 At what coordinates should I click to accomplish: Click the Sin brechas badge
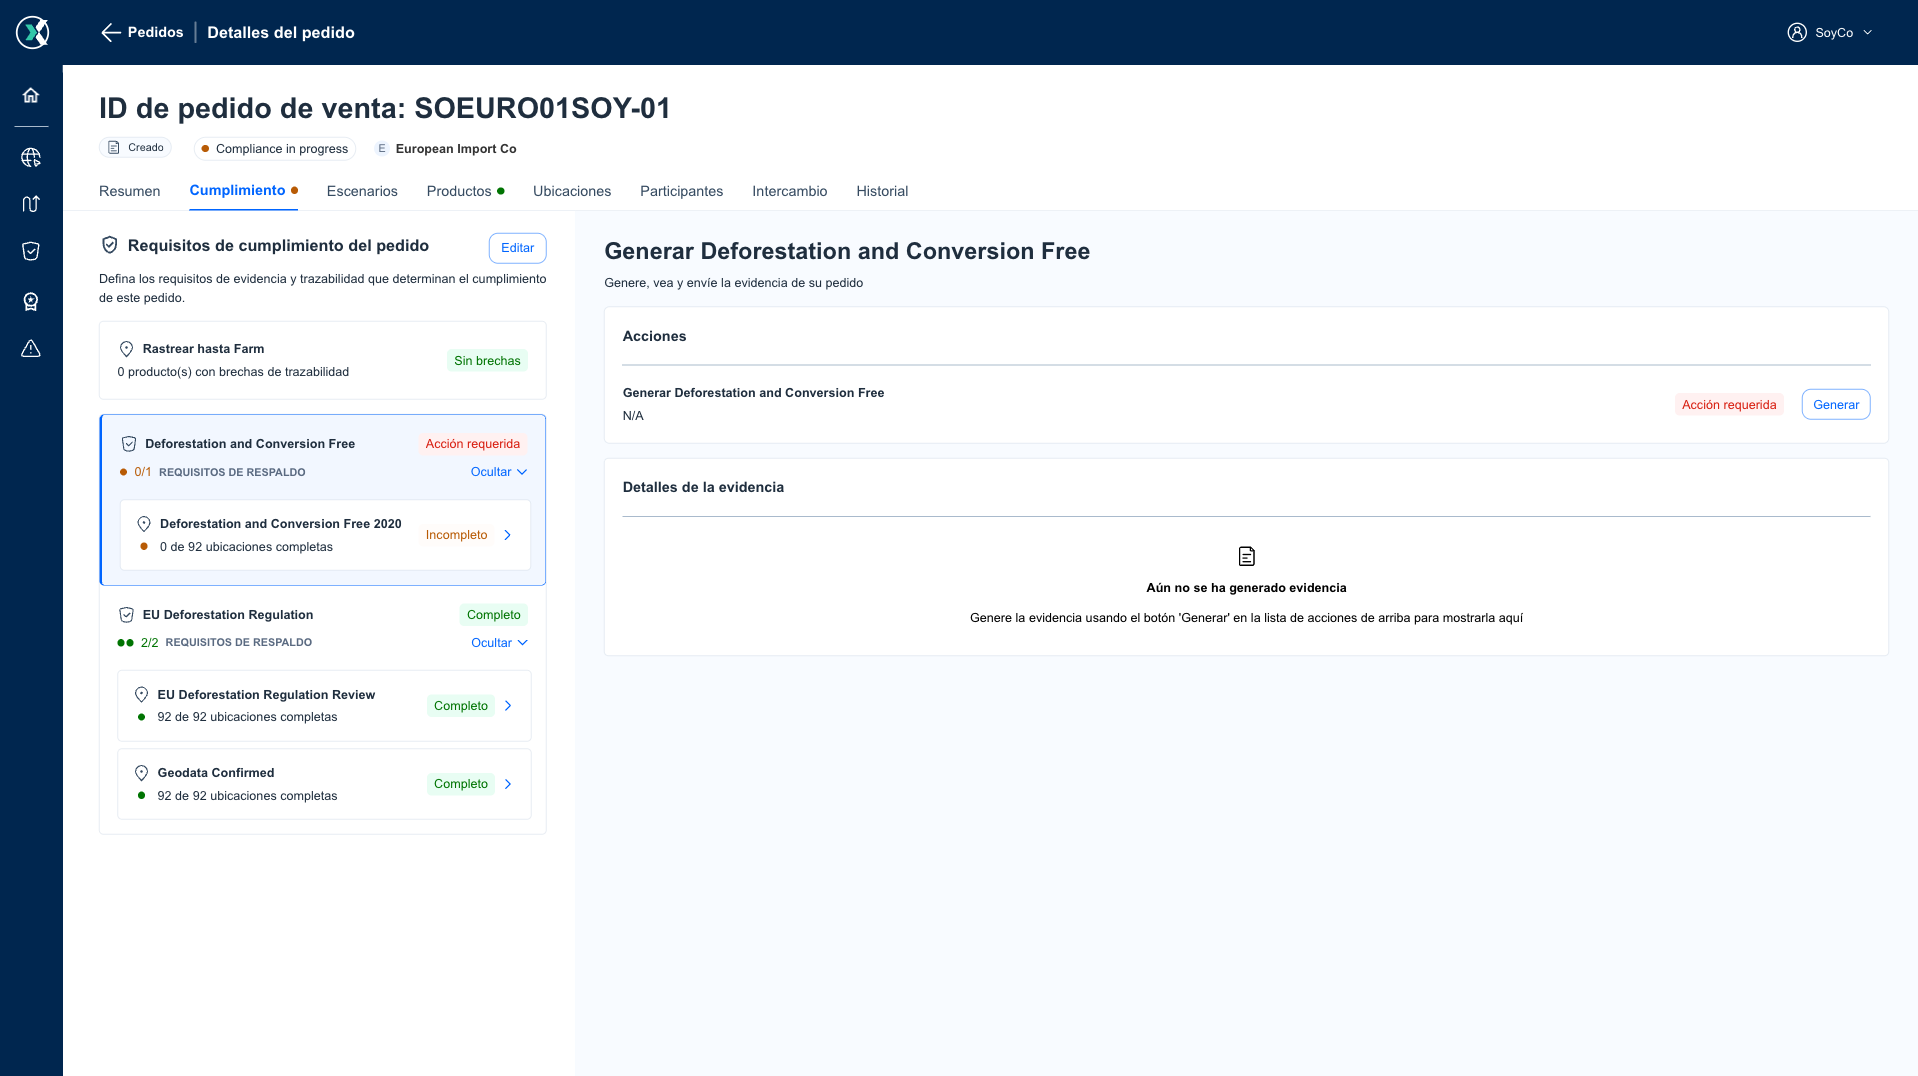tap(488, 361)
